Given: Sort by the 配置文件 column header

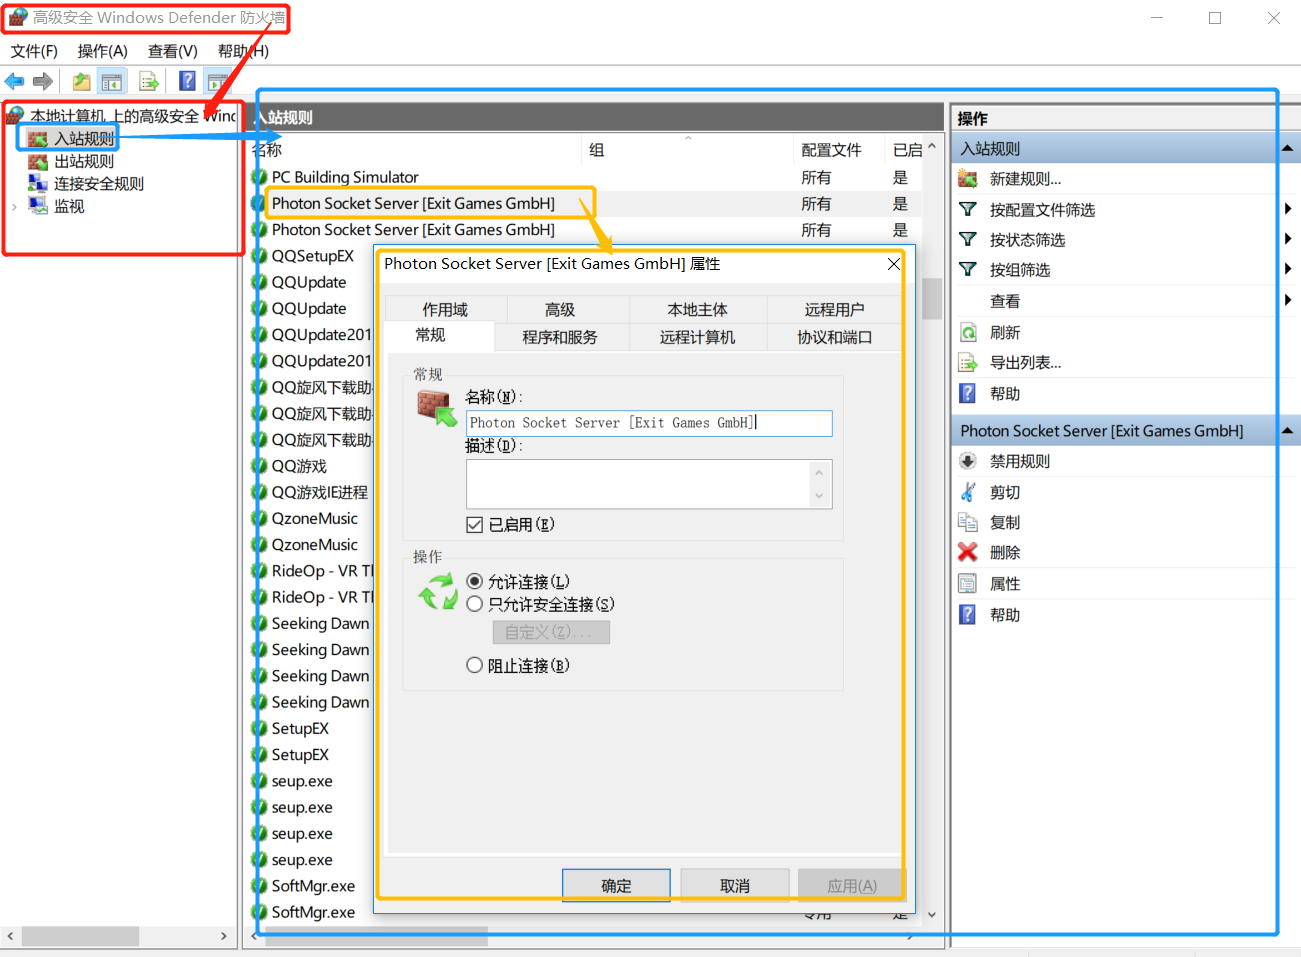Looking at the screenshot, I should coord(840,150).
